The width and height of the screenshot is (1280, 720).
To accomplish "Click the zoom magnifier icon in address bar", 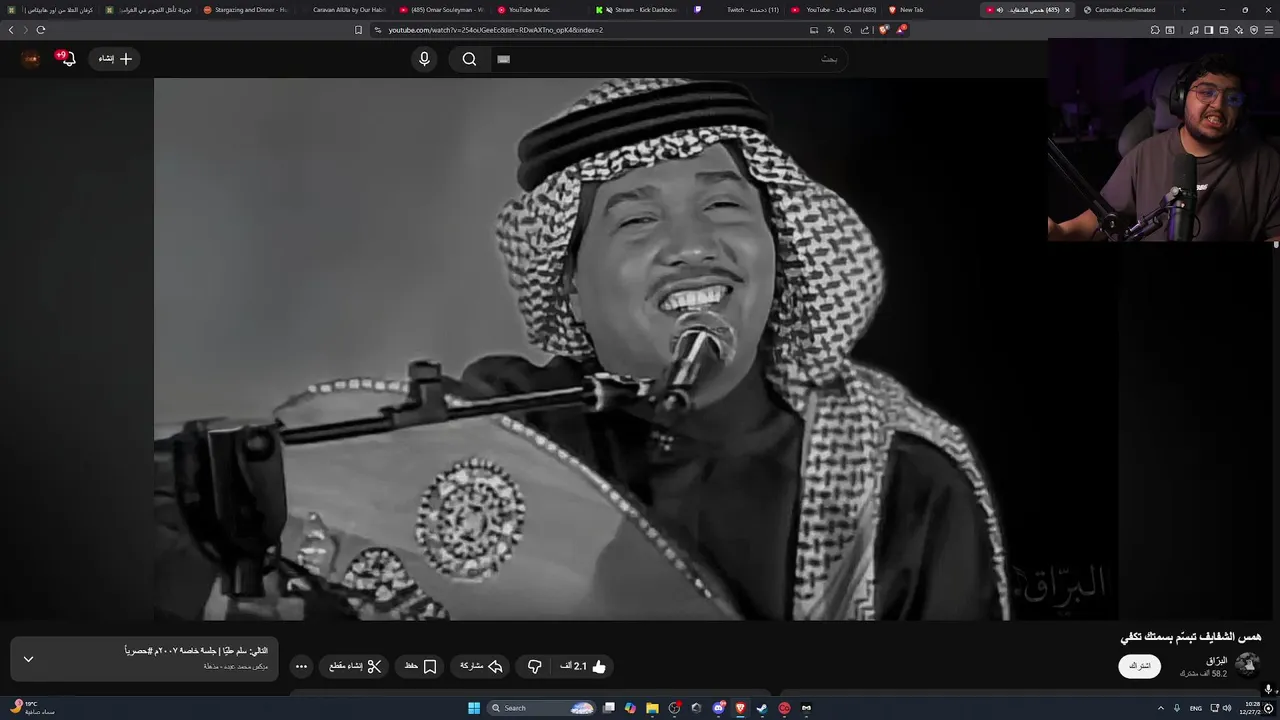I will (848, 30).
